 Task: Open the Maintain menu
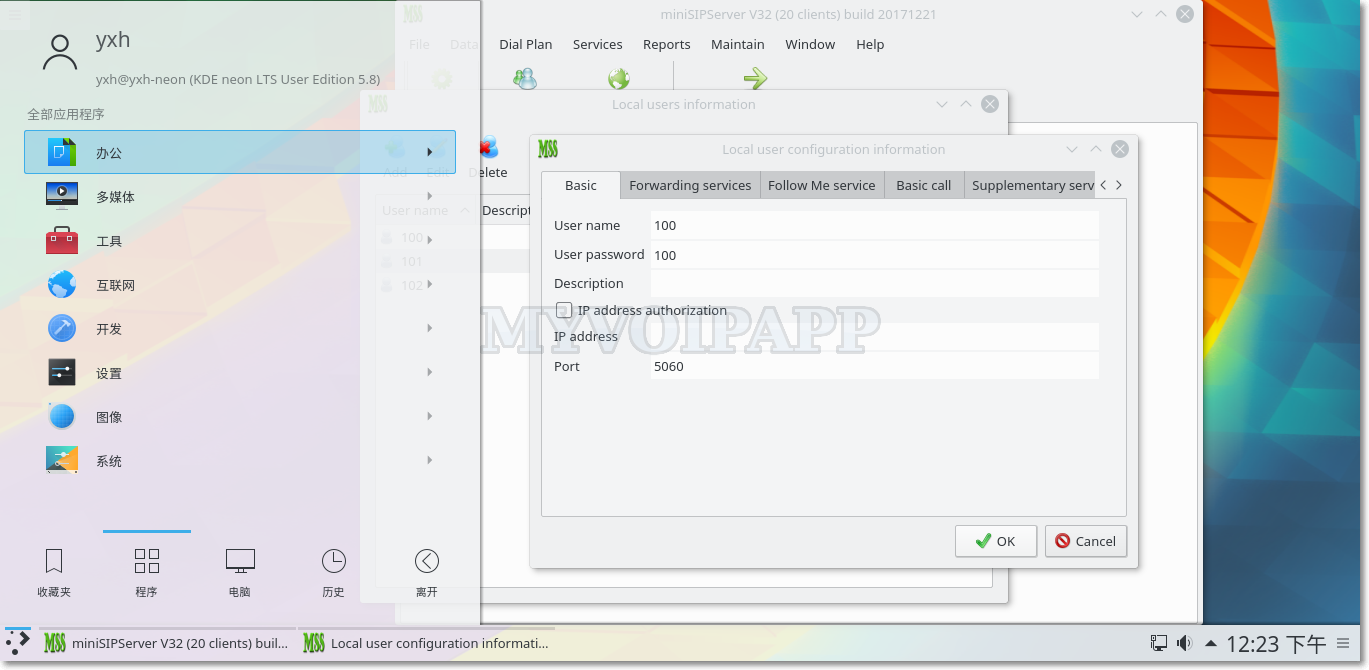(x=738, y=44)
